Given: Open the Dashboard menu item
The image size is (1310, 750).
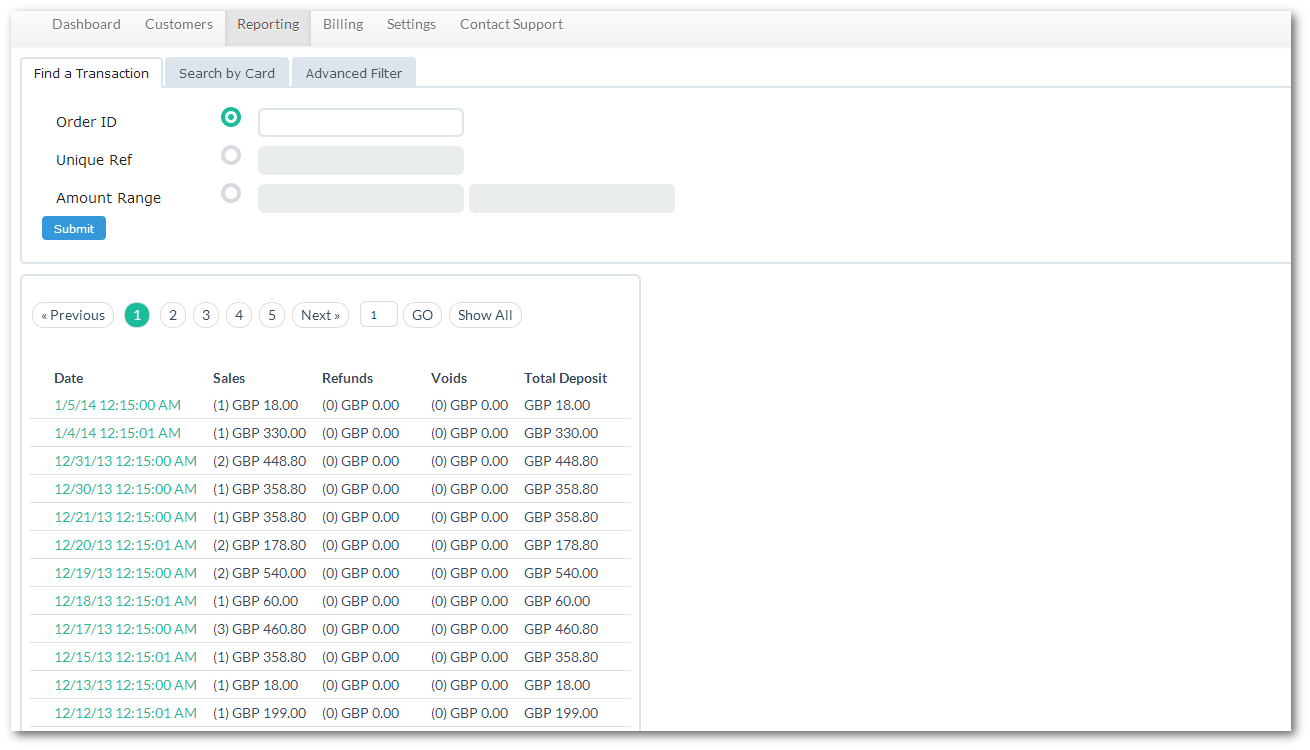Looking at the screenshot, I should pyautogui.click(x=86, y=25).
